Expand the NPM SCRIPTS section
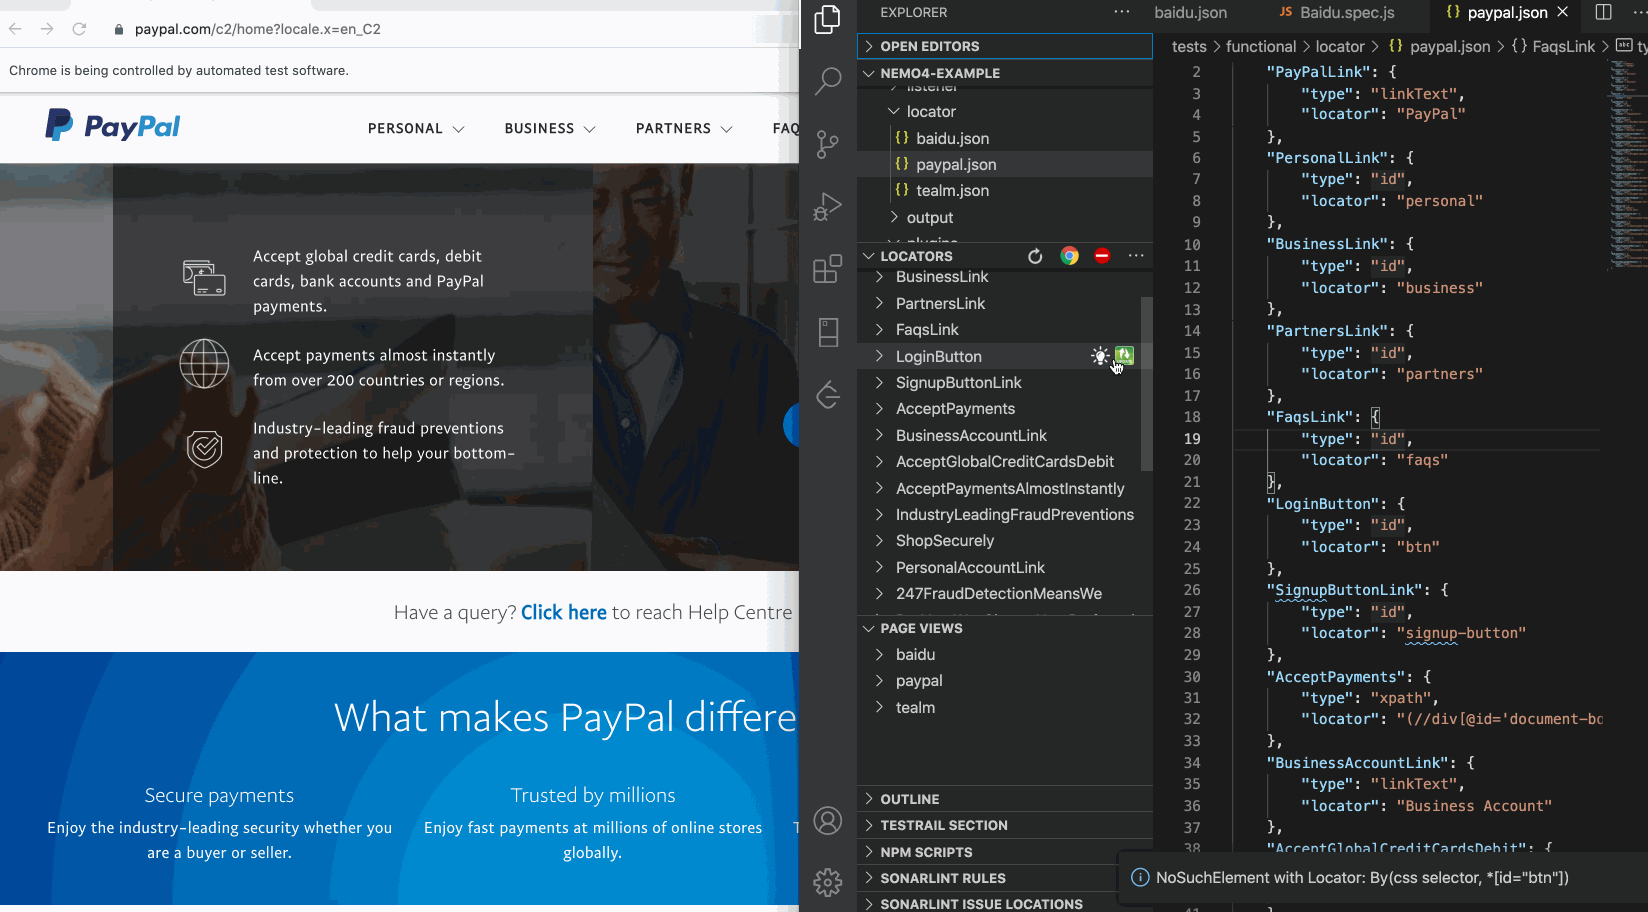 pos(1004,852)
